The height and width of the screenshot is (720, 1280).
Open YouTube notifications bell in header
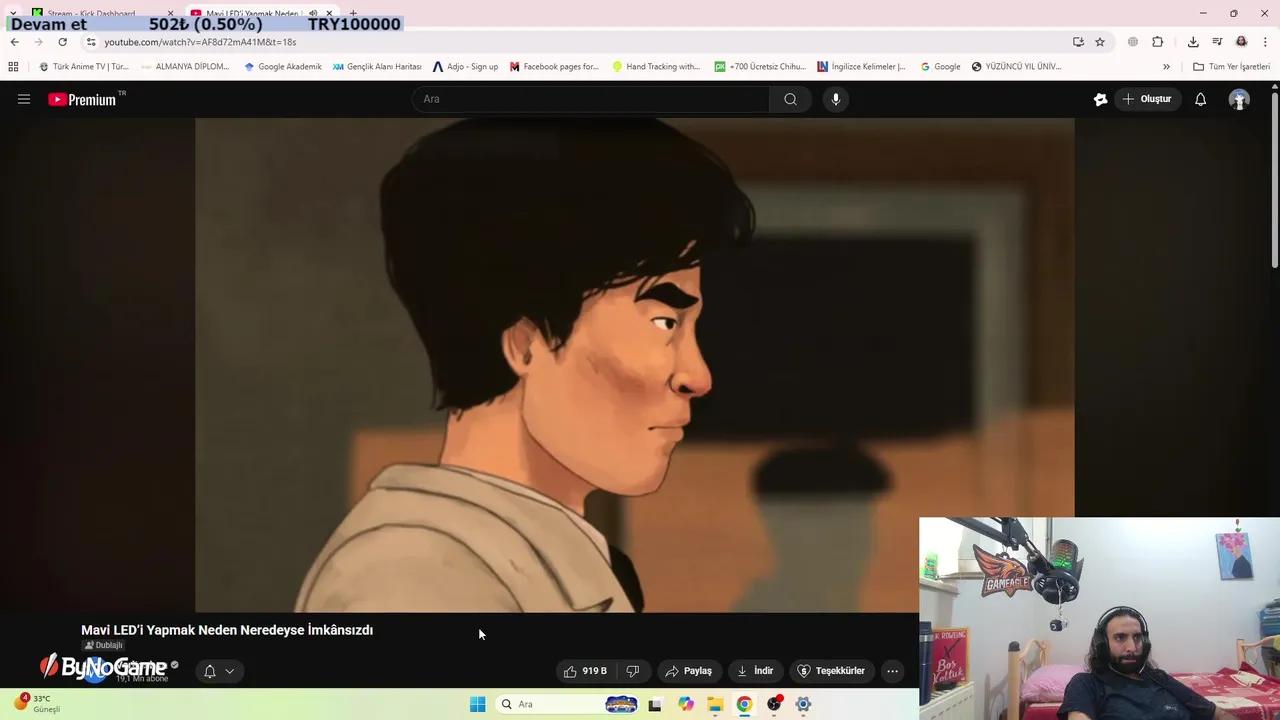[1200, 99]
